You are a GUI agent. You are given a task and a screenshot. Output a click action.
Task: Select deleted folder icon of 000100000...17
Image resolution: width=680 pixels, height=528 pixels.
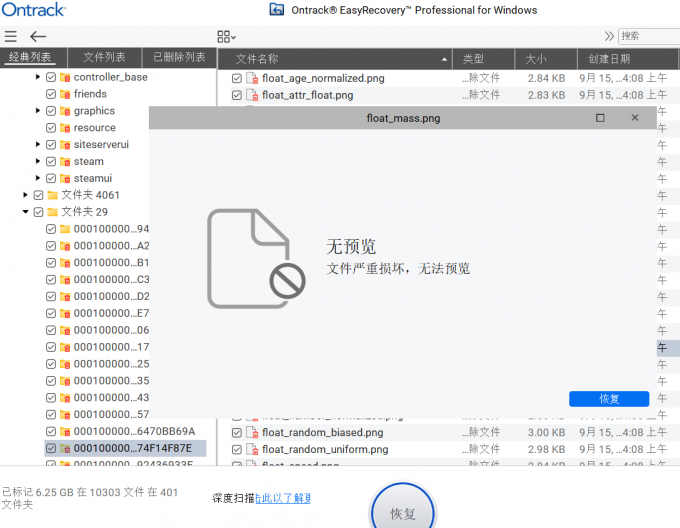(x=65, y=347)
